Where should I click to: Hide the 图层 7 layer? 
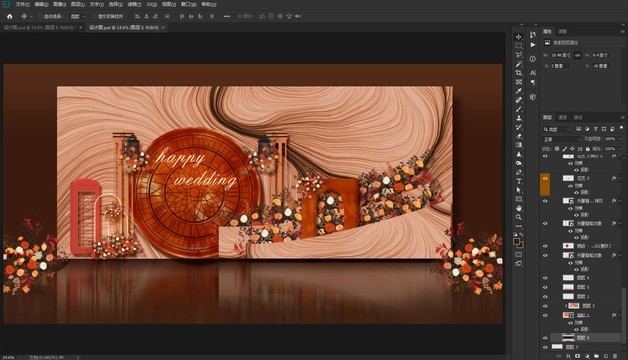point(545,347)
